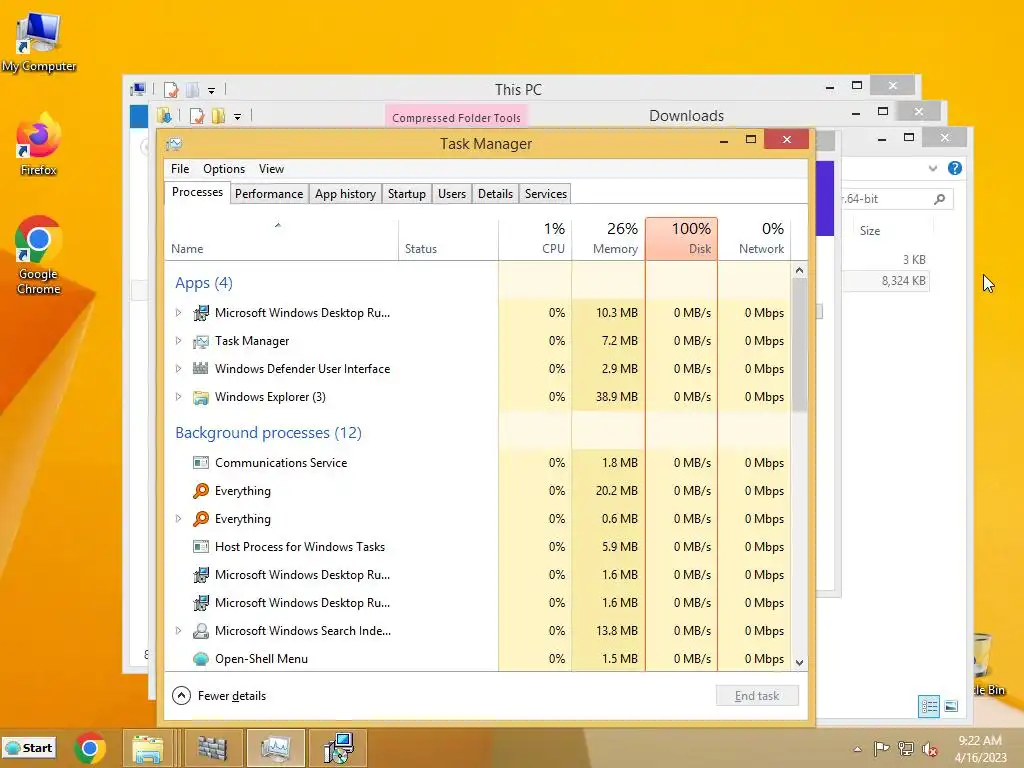Click scrollbar up arrow in process list
1024x768 pixels.
pyautogui.click(x=799, y=270)
